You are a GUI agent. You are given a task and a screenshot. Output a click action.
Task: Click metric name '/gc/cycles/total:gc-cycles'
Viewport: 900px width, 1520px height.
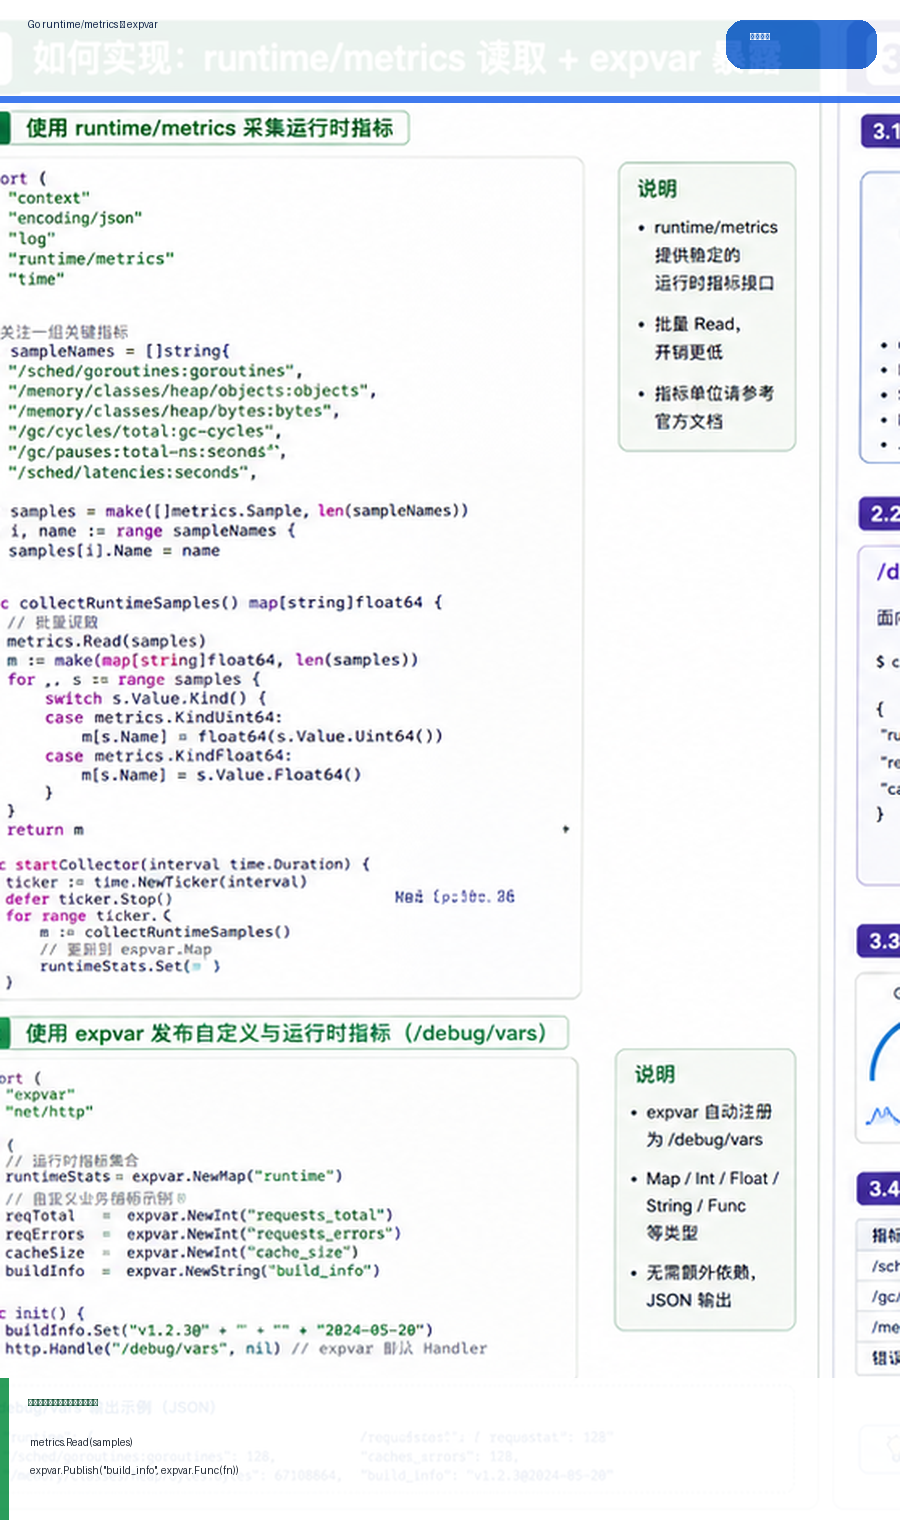pos(145,431)
